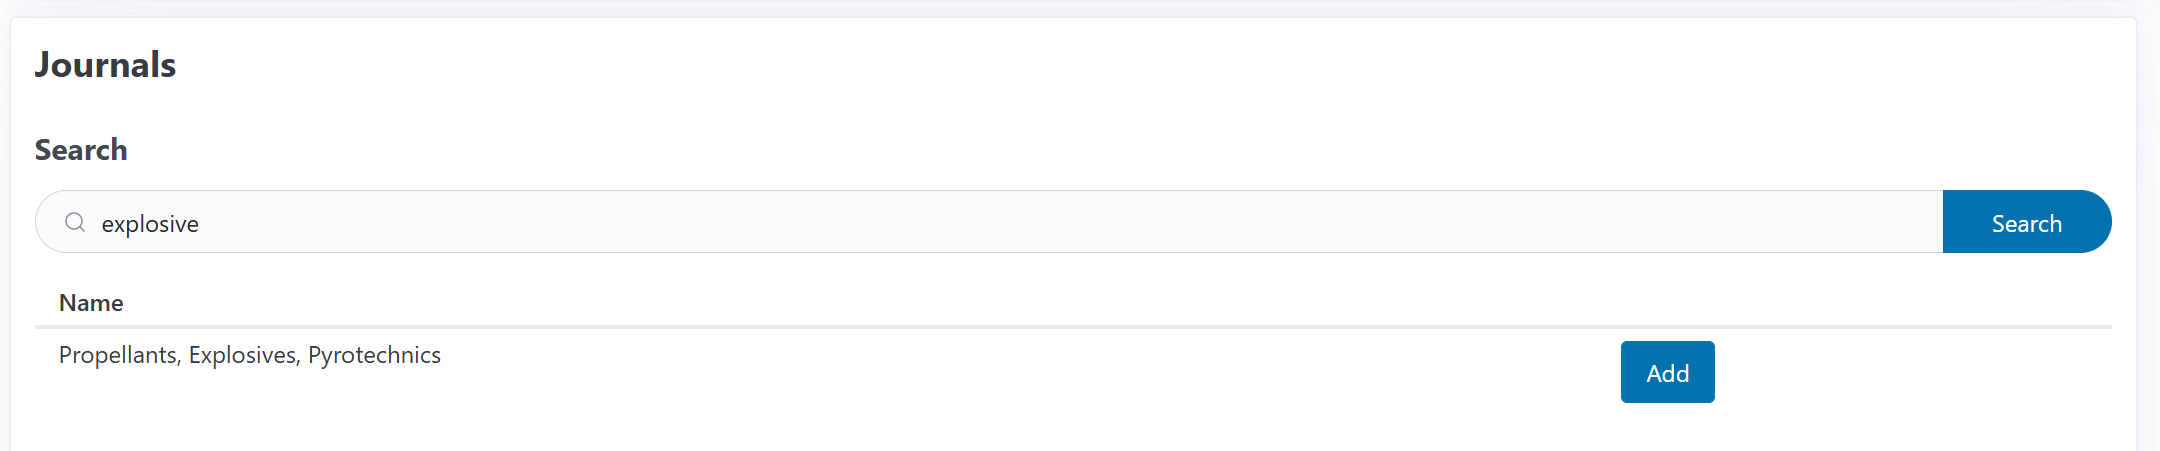Image resolution: width=2160 pixels, height=451 pixels.
Task: Click the blue Search button
Action: (2026, 222)
